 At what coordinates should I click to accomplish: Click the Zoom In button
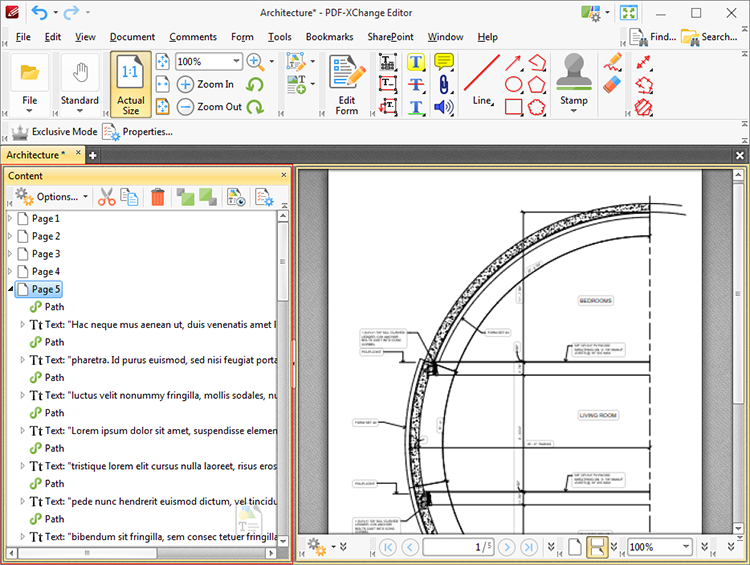tap(206, 84)
